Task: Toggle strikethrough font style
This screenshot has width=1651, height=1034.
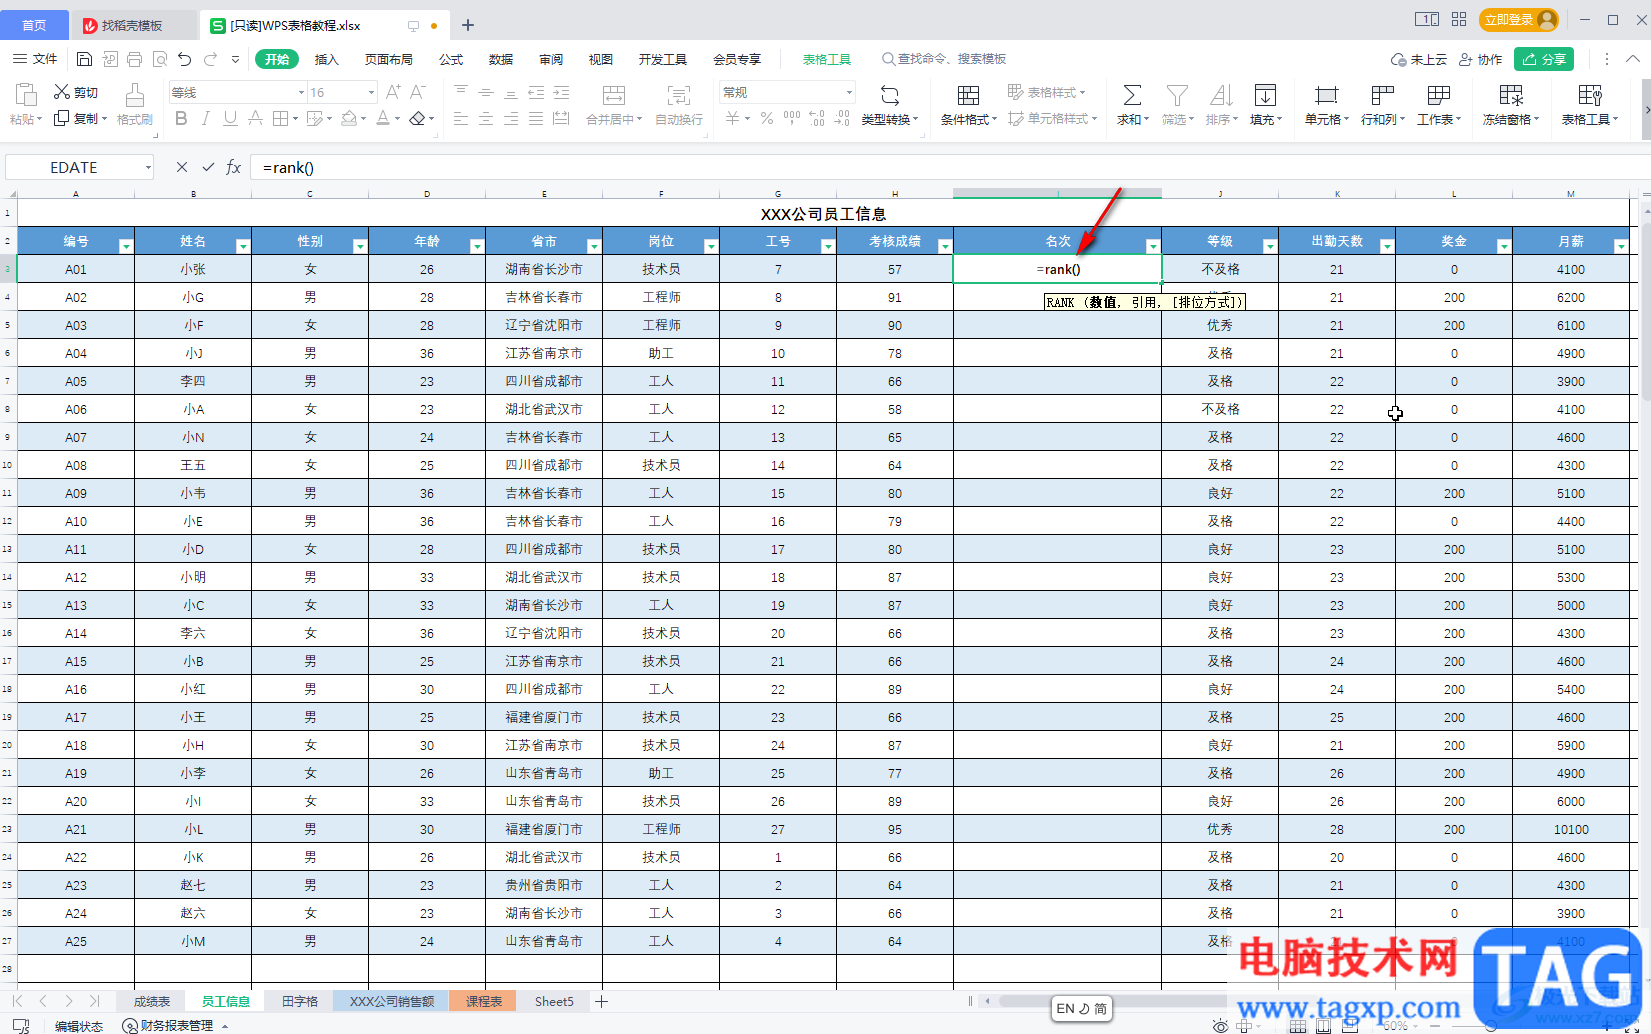Action: [255, 118]
